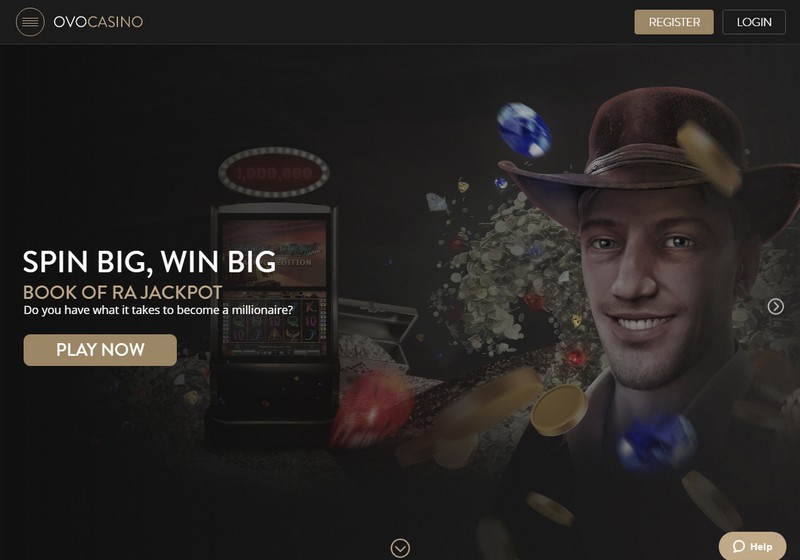Screen dimensions: 800x560
Task: Advance to next slide with right arrow
Action: 776,307
